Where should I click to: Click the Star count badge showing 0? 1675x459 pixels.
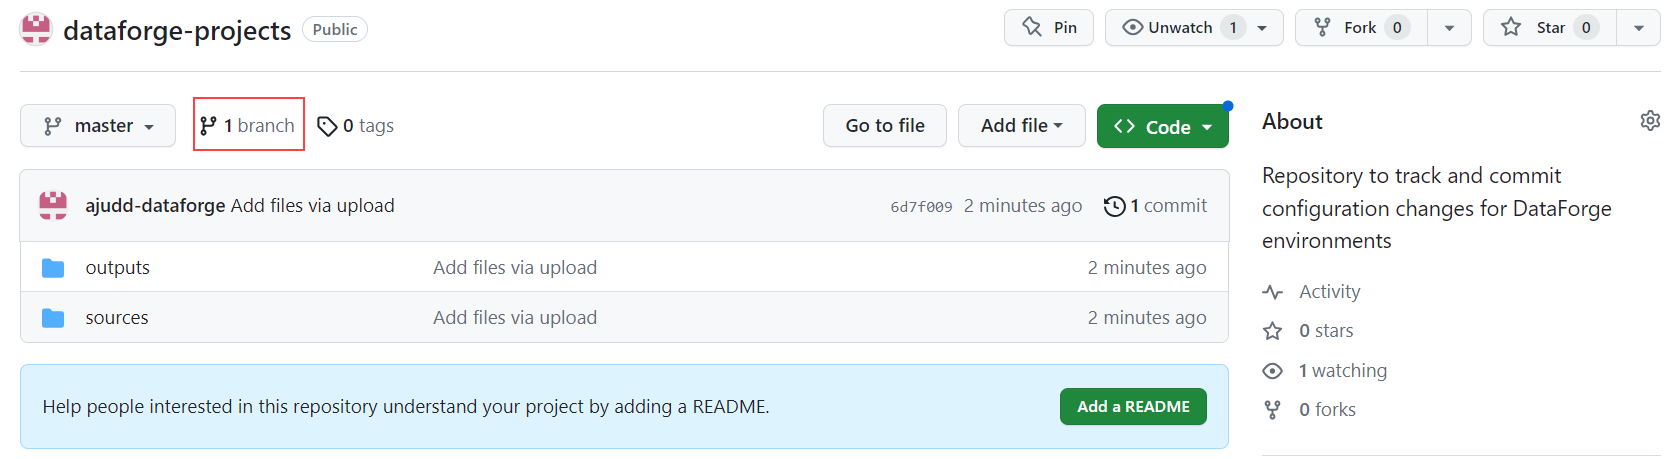[x=1586, y=28]
